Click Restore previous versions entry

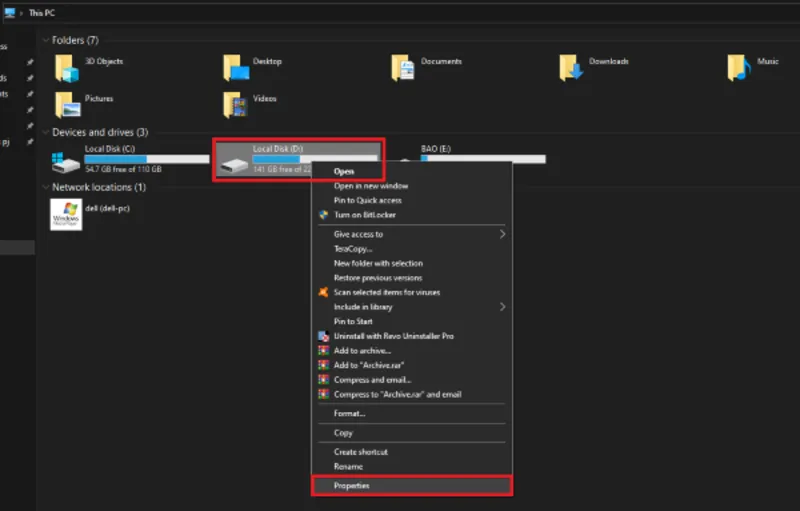pos(378,278)
